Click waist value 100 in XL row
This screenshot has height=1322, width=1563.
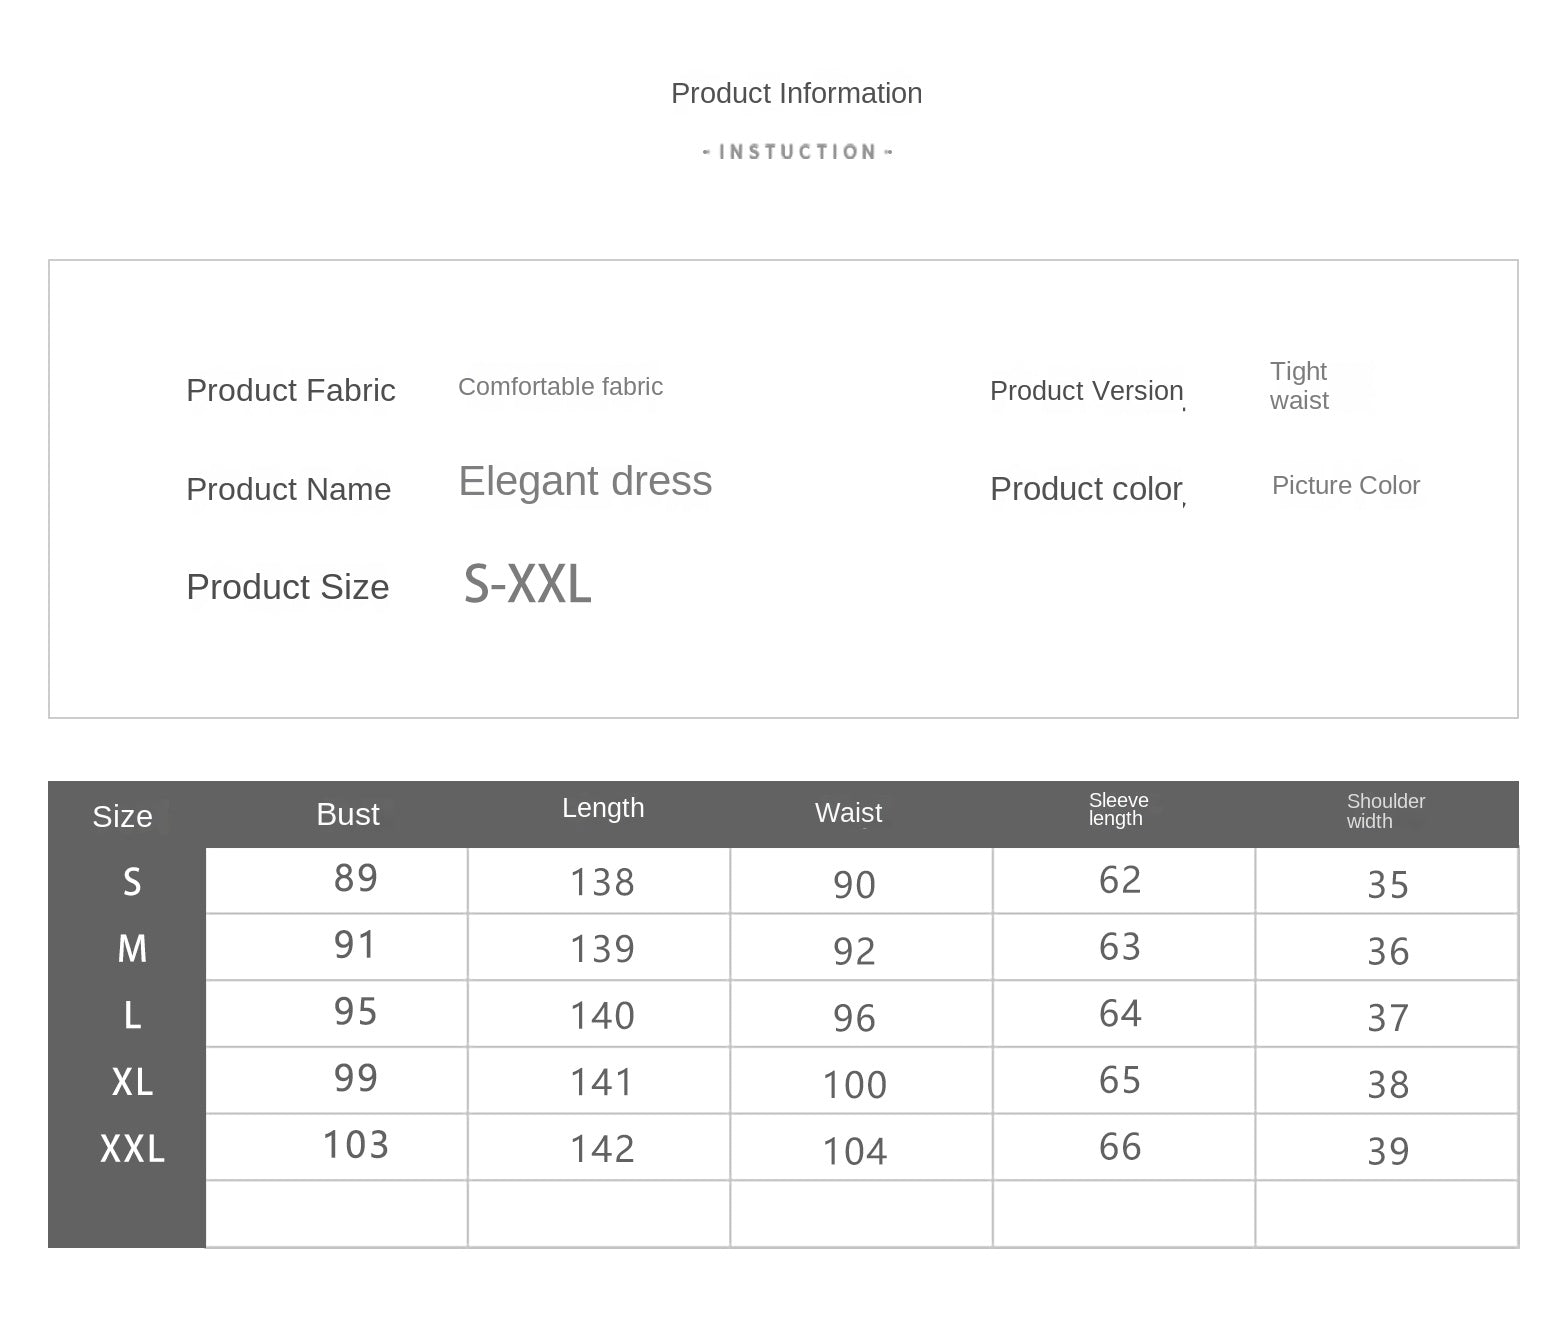(855, 1085)
